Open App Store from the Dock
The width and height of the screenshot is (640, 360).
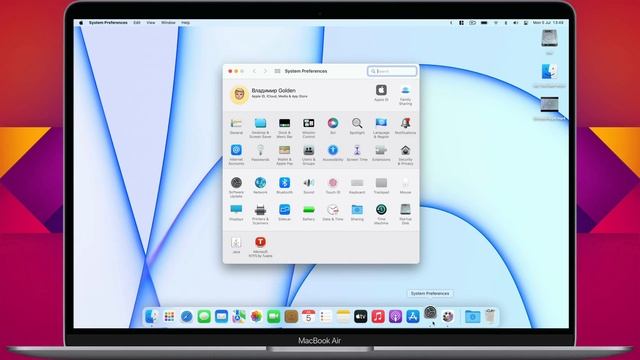(x=413, y=316)
